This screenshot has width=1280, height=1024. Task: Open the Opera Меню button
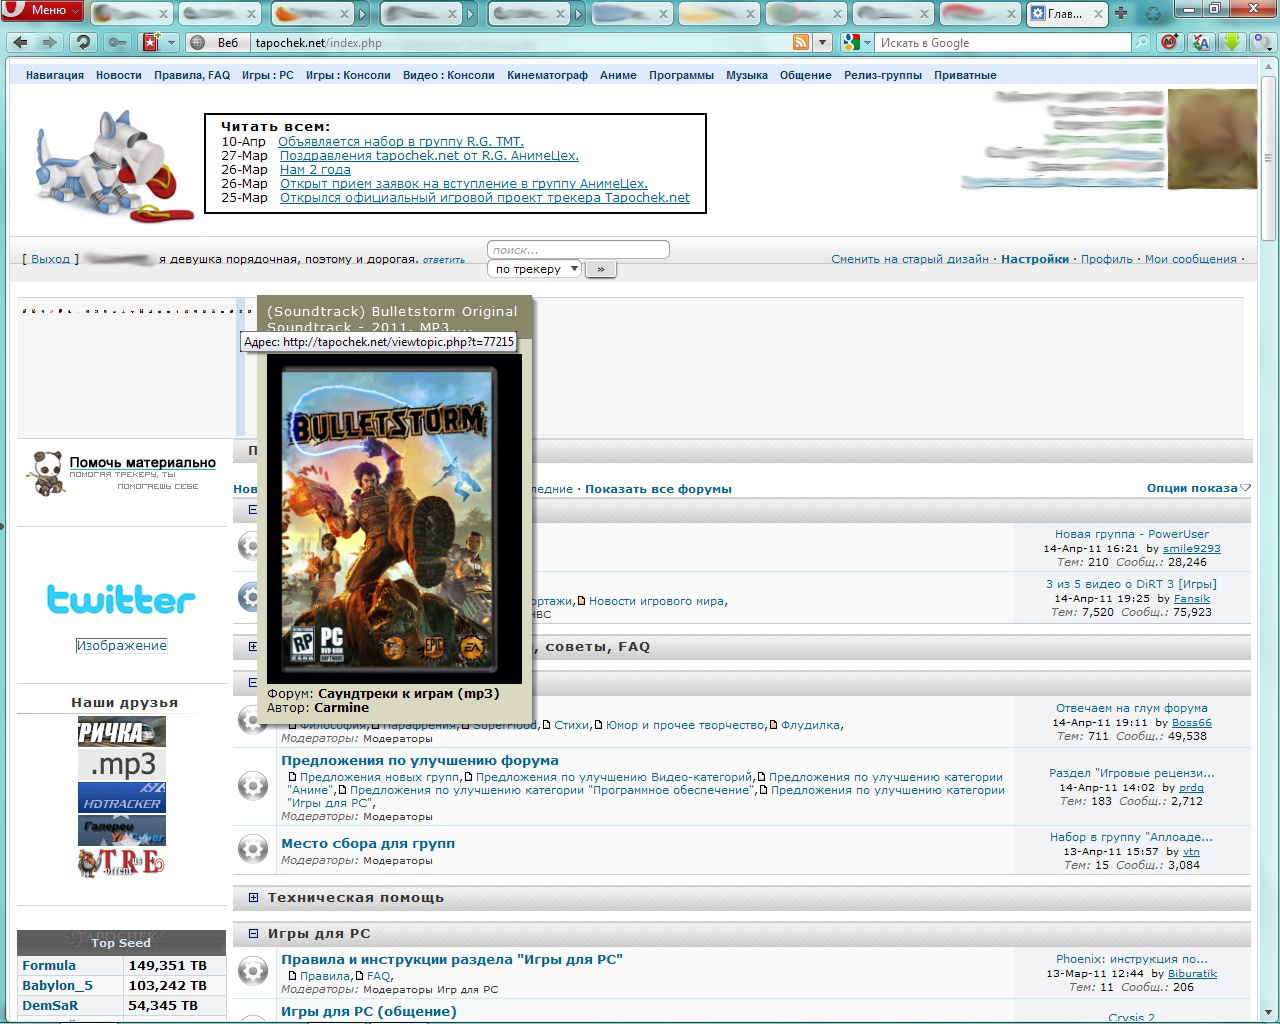click(x=41, y=11)
